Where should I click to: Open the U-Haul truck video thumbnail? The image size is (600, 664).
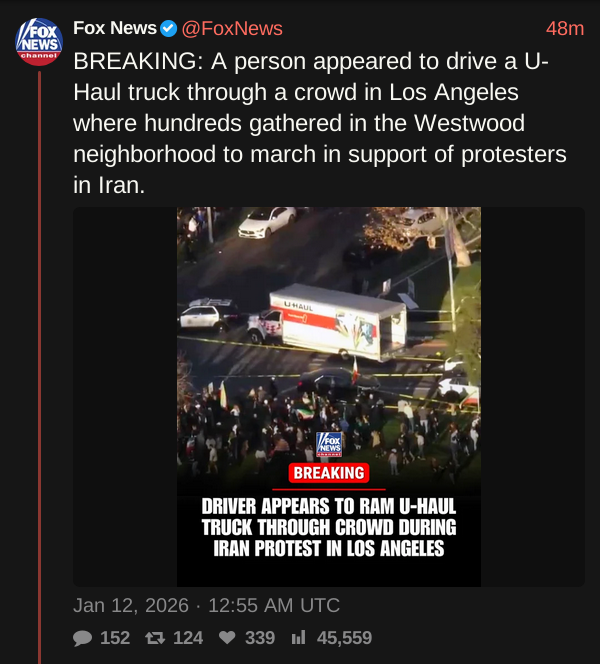point(329,396)
